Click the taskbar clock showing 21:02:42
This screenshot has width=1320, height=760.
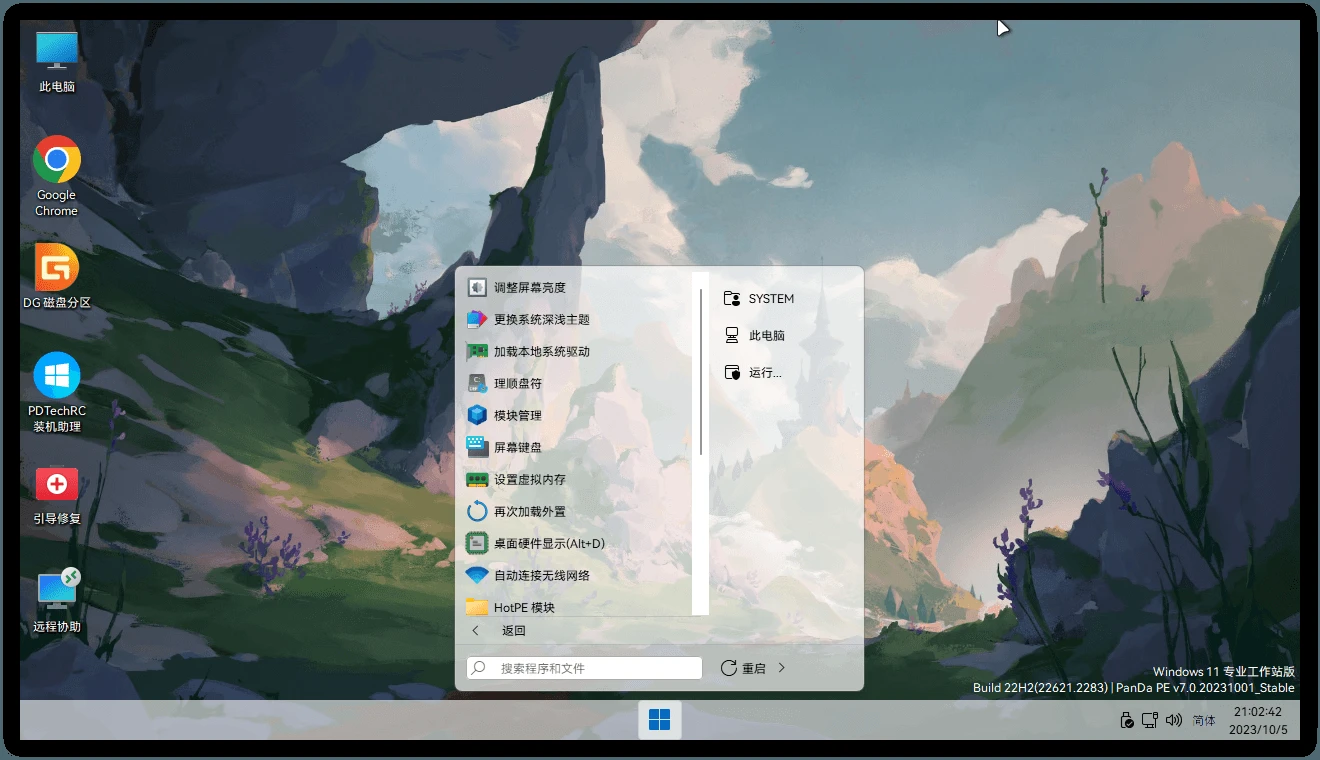click(1258, 720)
